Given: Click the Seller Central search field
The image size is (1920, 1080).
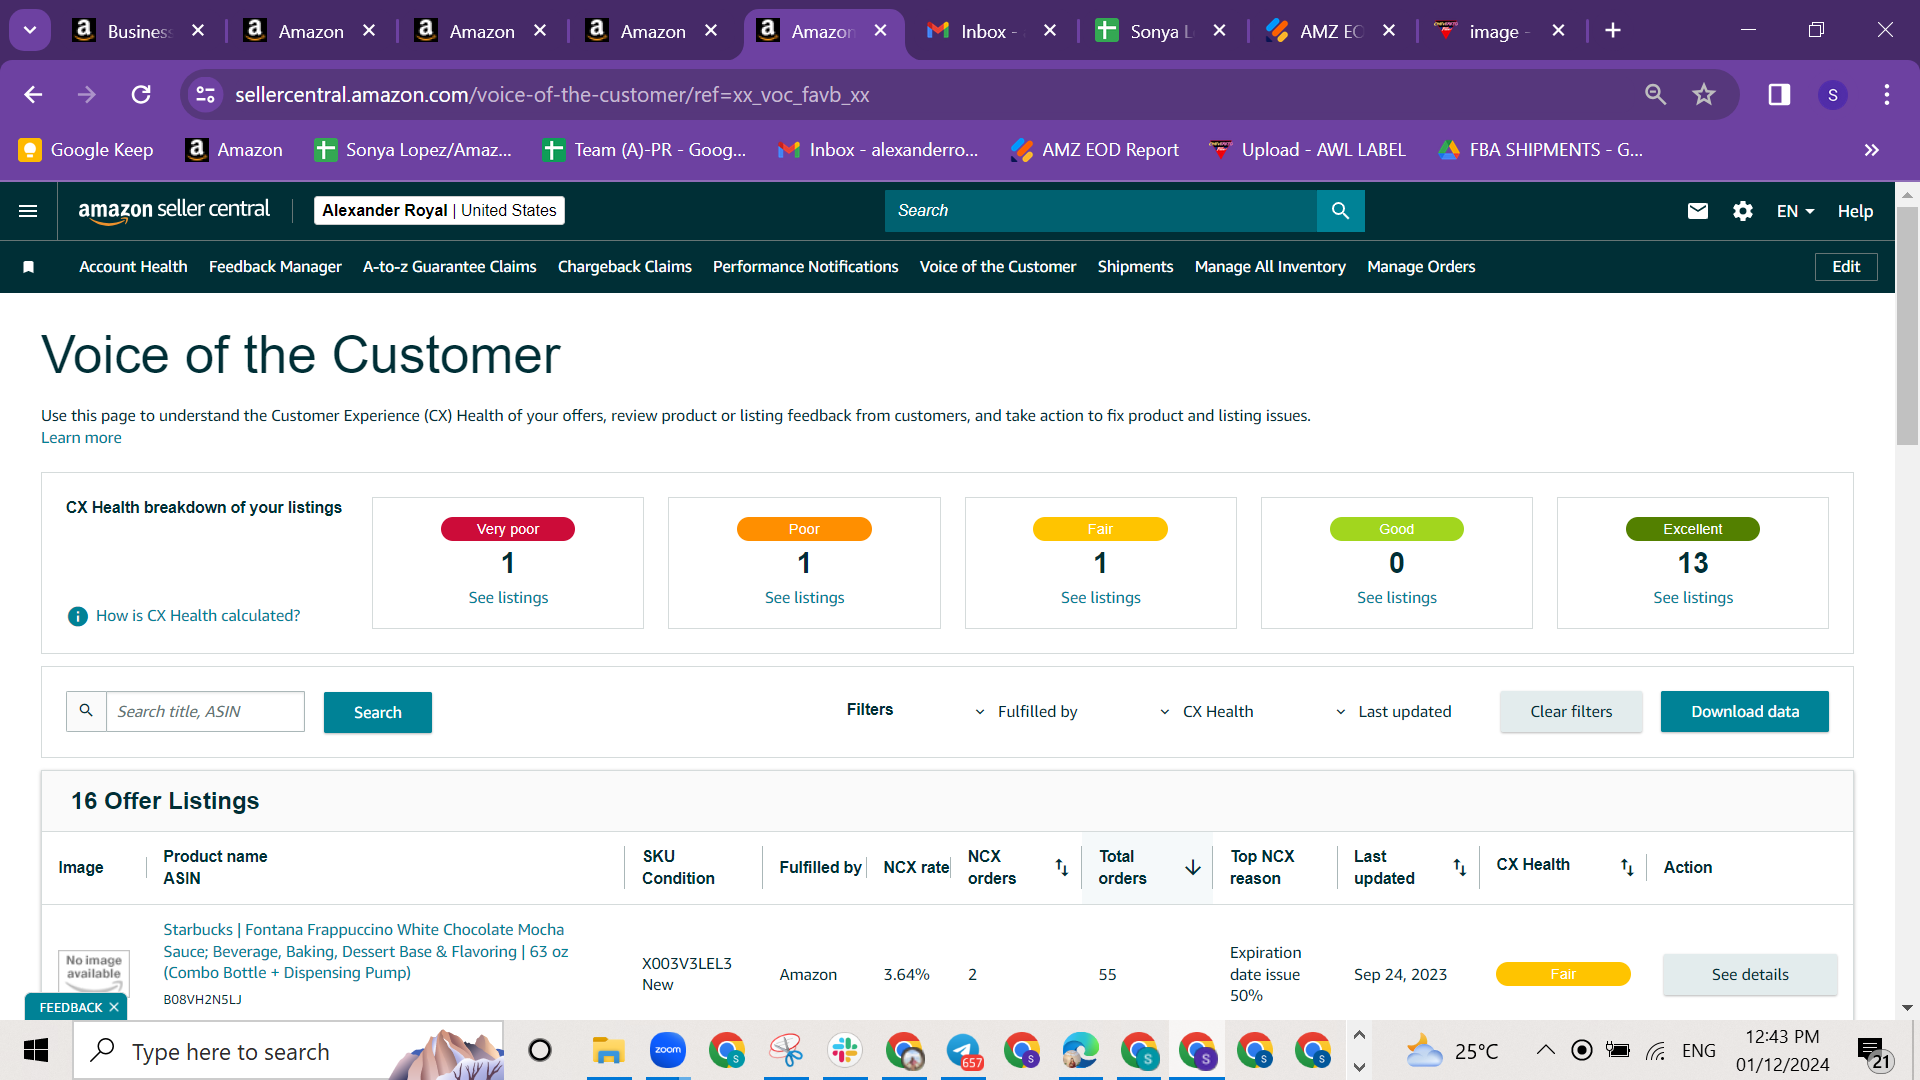Looking at the screenshot, I should [x=1101, y=211].
